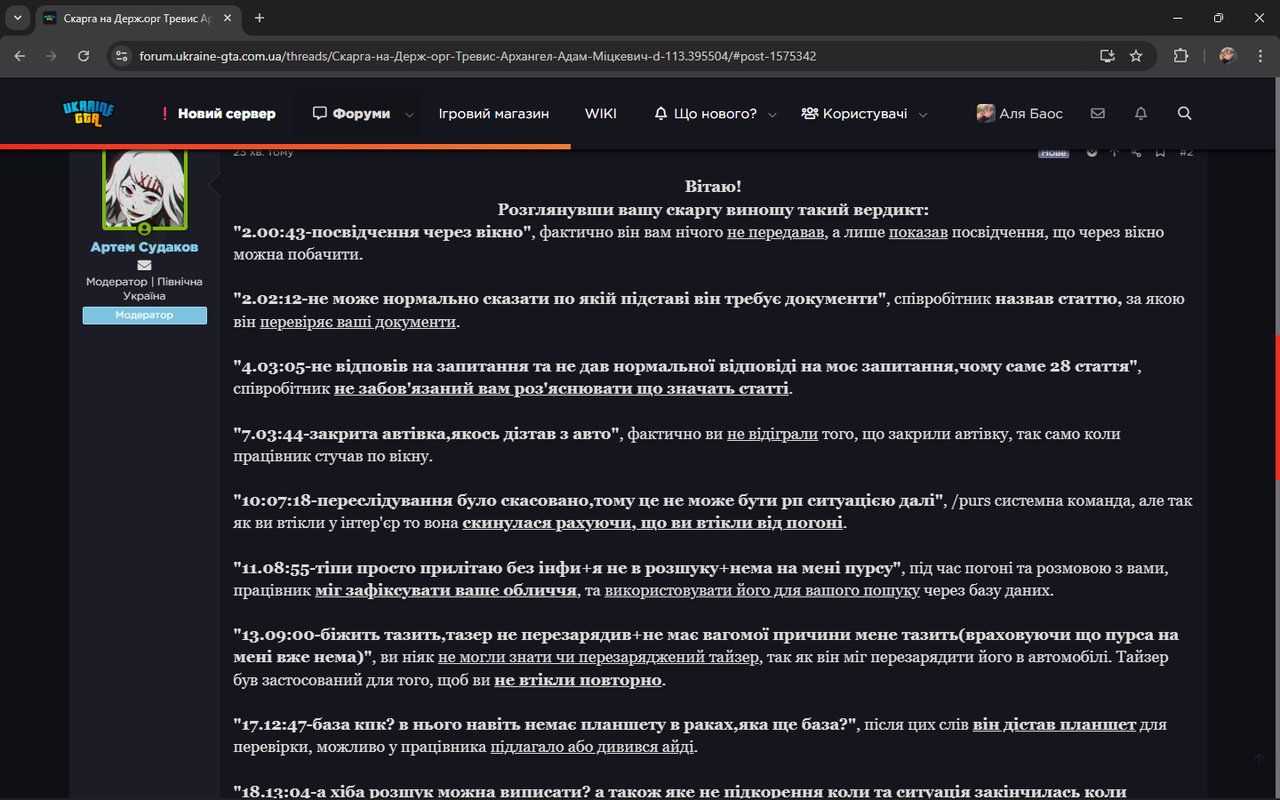Open the browser extensions menu

click(1181, 56)
